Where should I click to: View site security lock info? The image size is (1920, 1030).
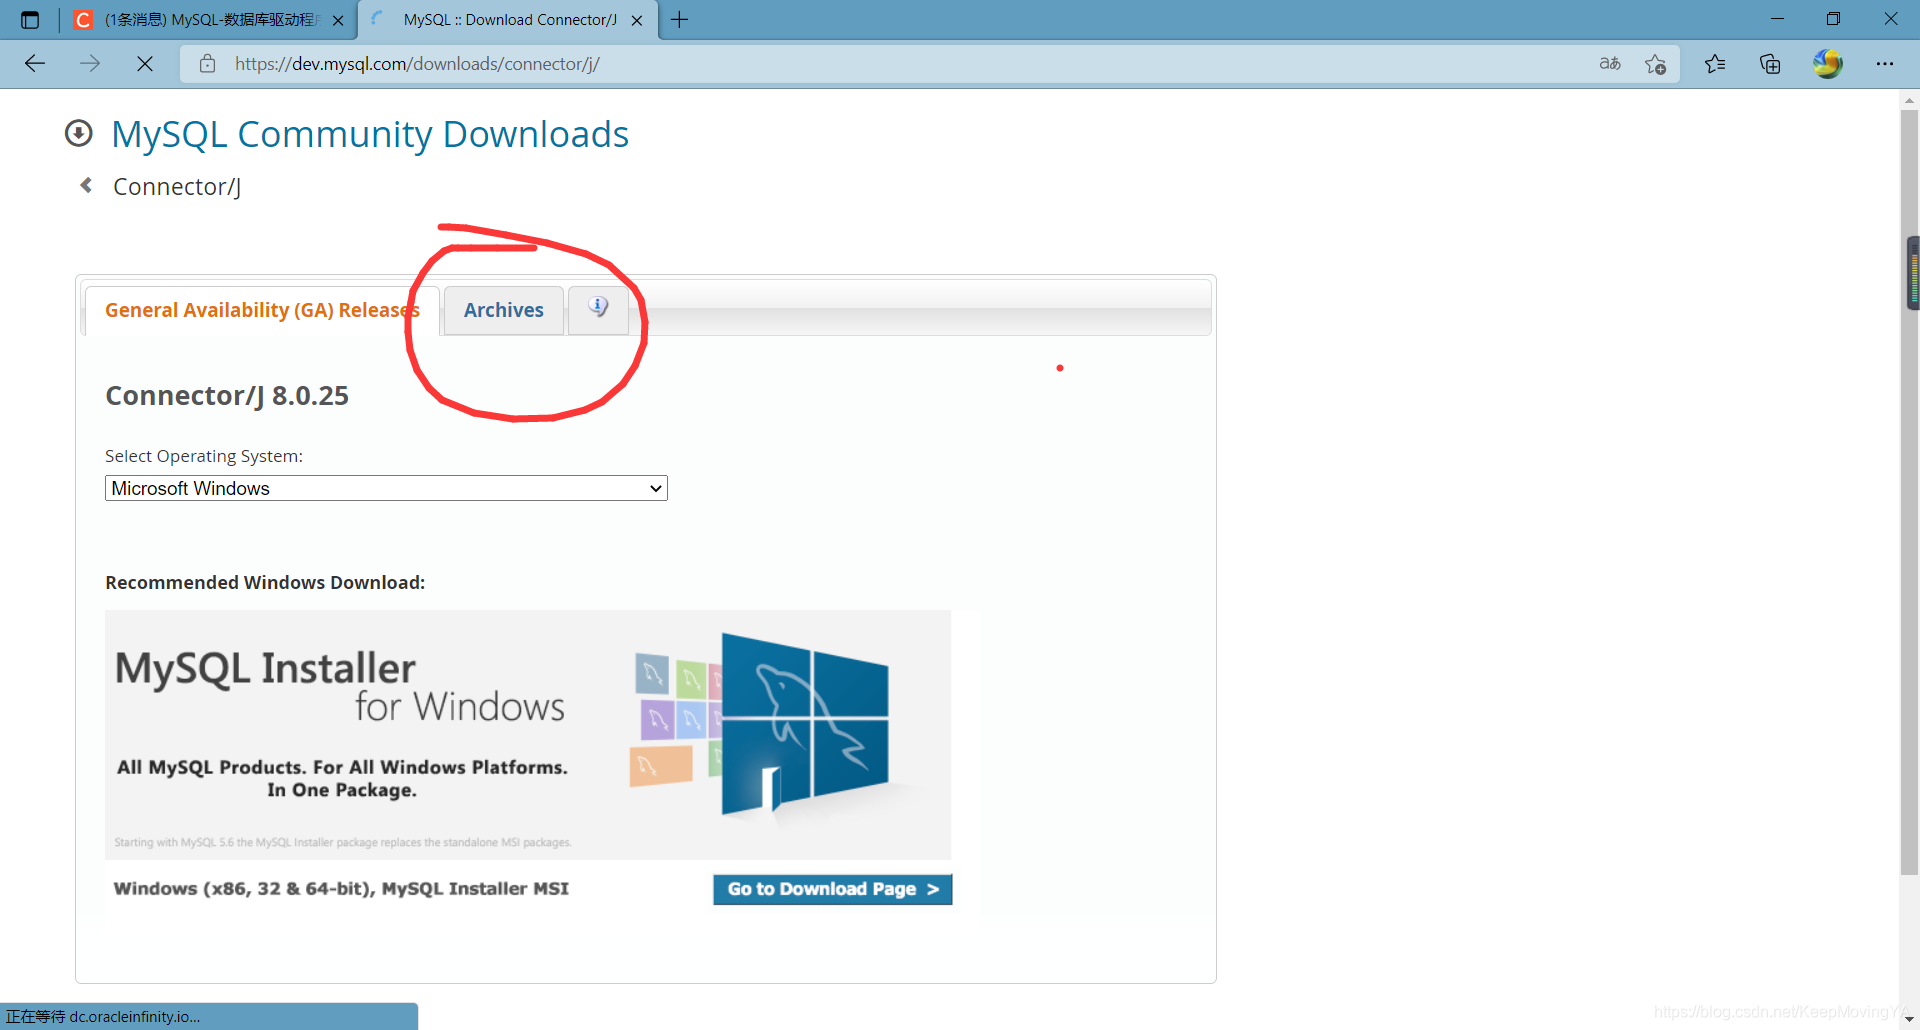[x=207, y=64]
